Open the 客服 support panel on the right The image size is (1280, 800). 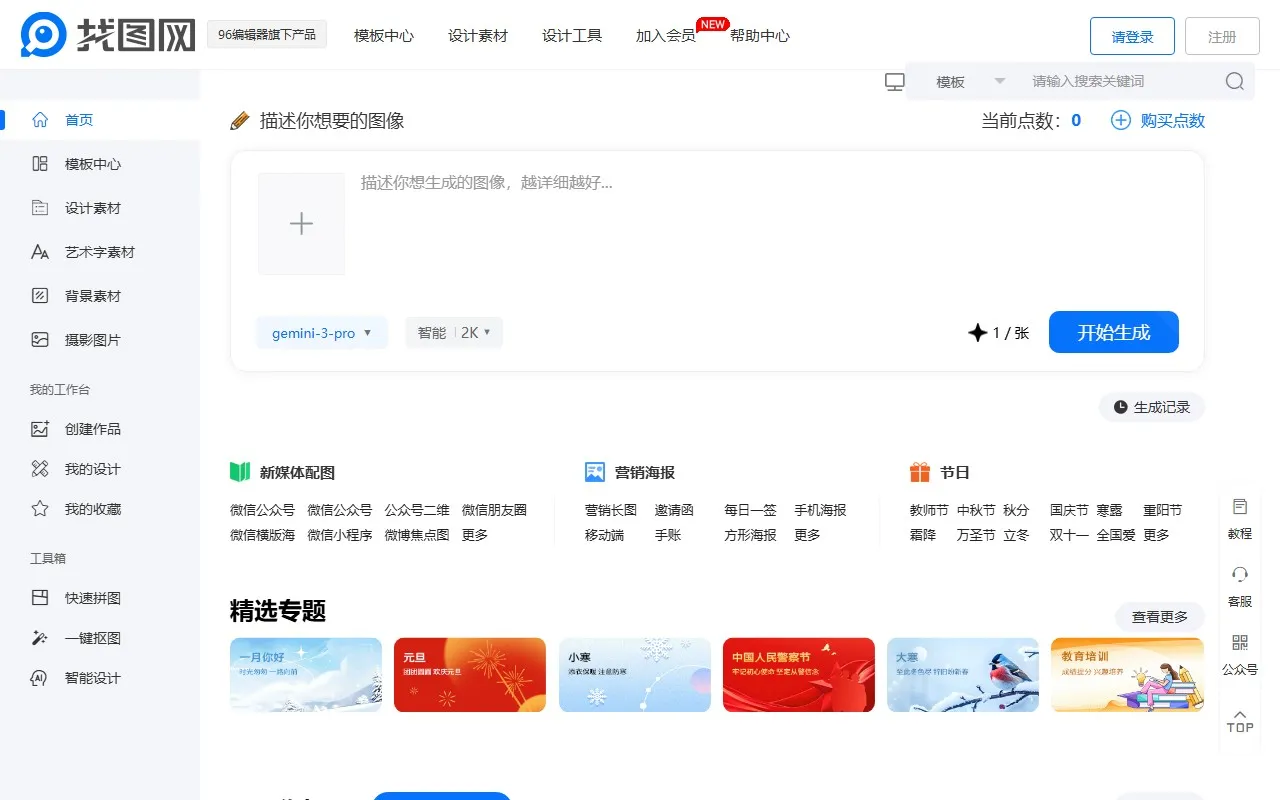tap(1239, 587)
